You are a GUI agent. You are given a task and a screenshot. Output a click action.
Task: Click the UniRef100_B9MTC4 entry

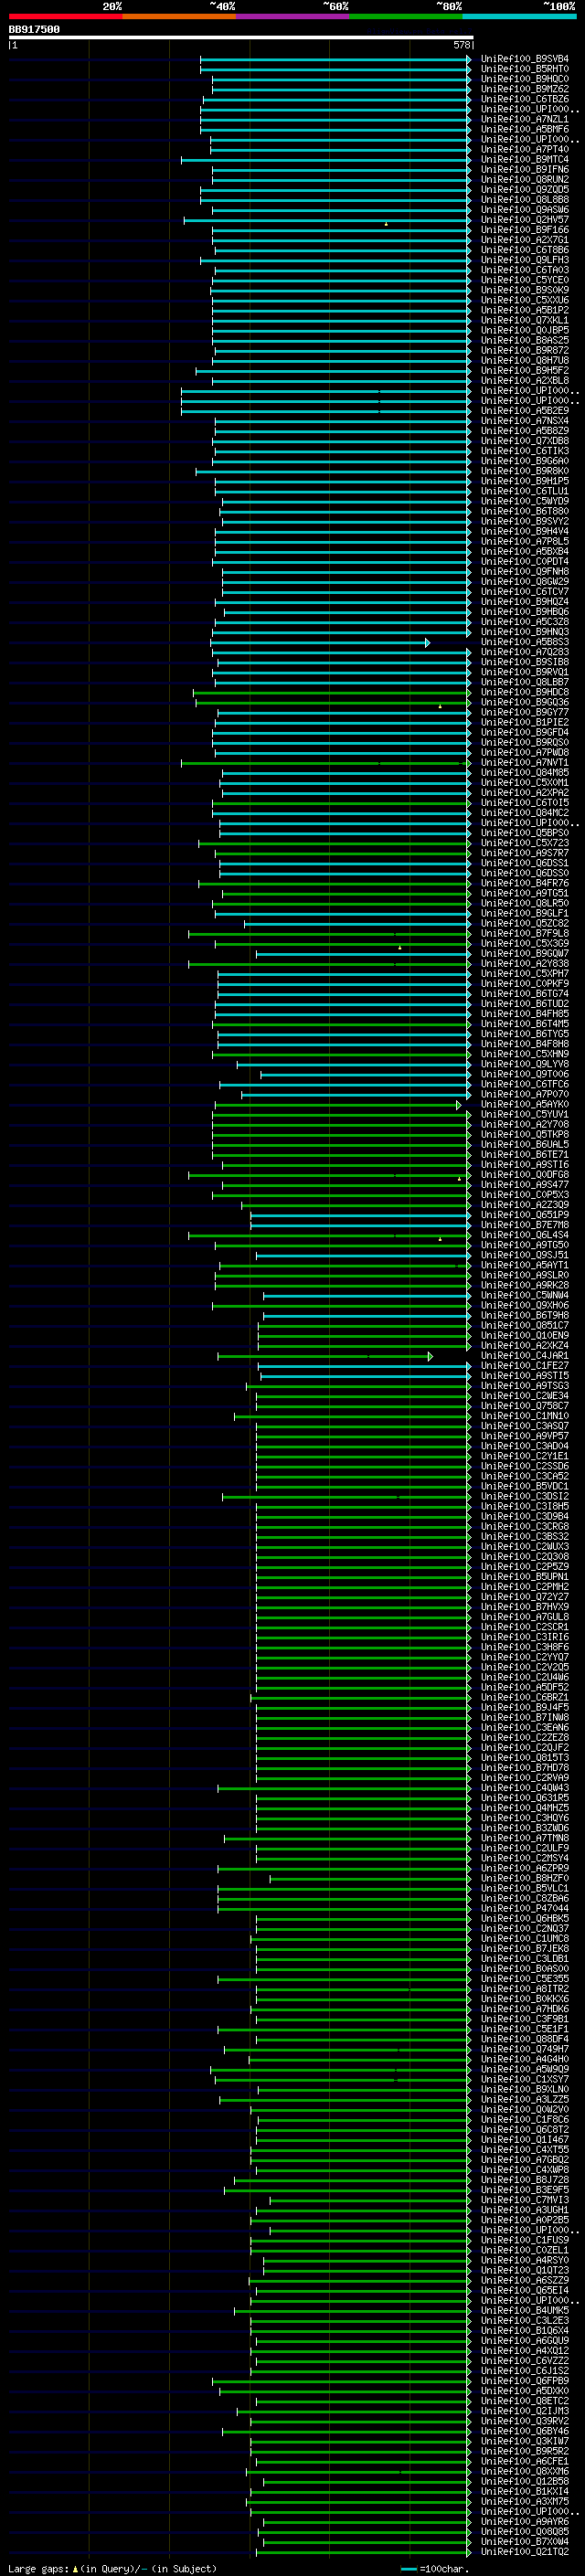pyautogui.click(x=525, y=160)
